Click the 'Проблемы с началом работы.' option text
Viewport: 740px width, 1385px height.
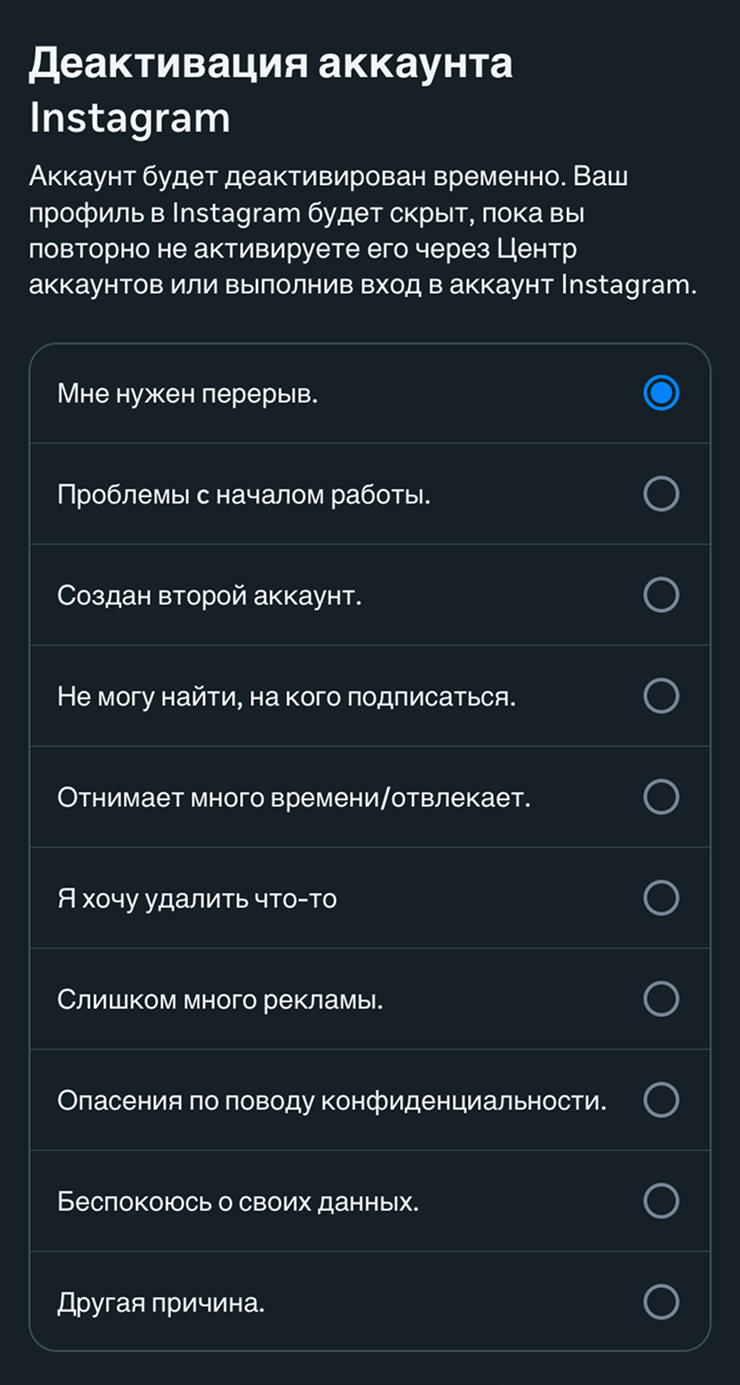[x=244, y=495]
